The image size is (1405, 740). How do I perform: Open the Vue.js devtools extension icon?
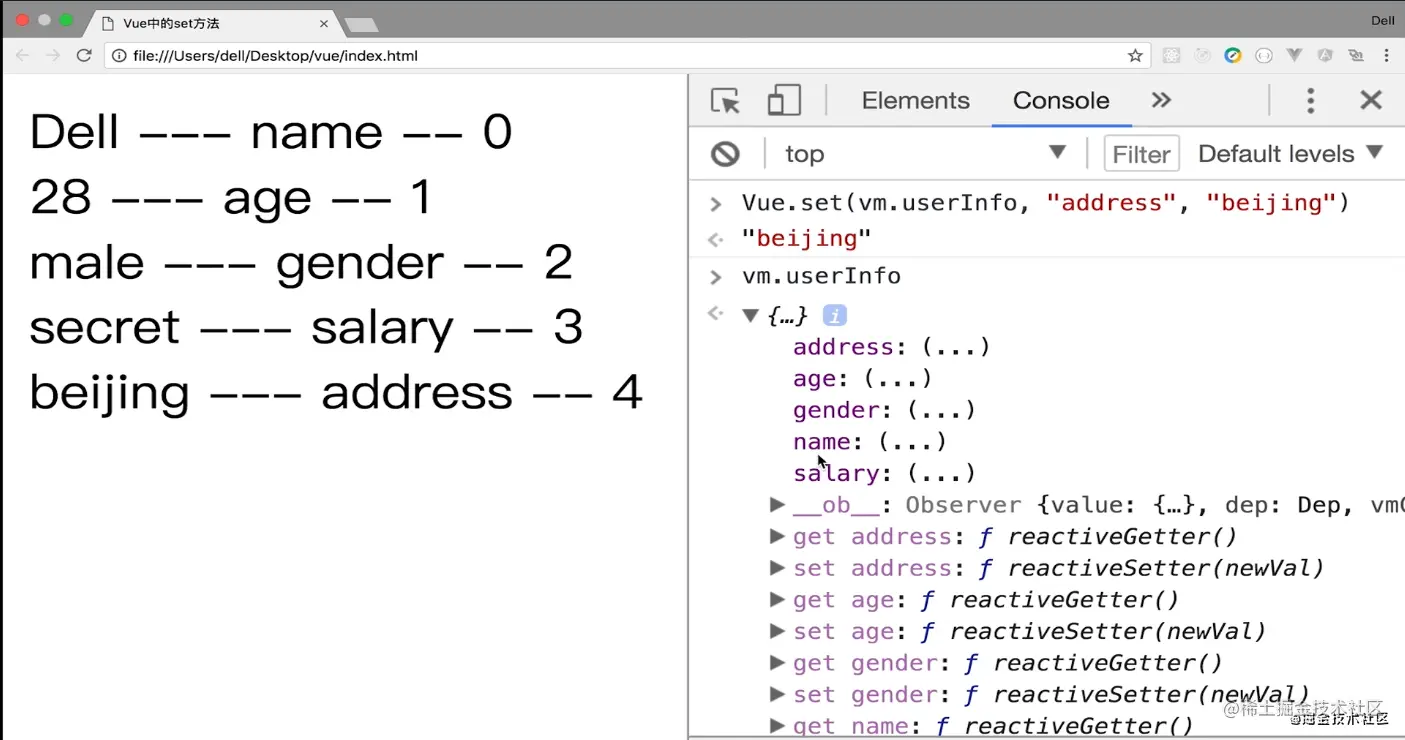point(1294,56)
